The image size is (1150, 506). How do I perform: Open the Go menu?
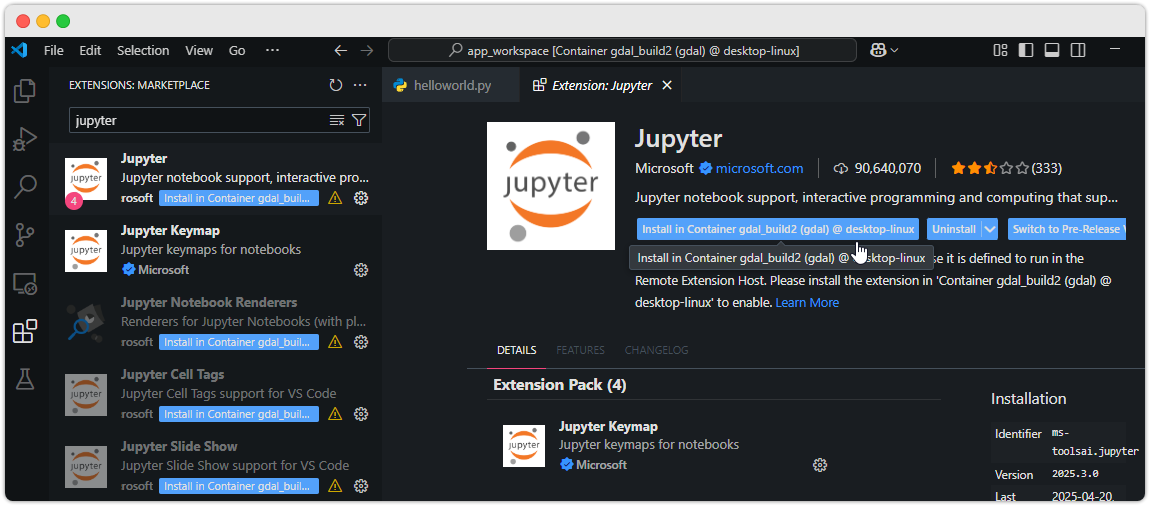click(x=237, y=51)
